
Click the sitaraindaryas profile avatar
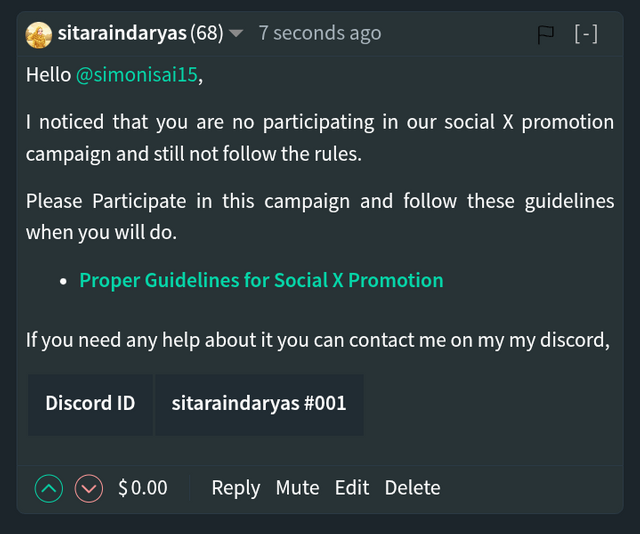coord(39,35)
